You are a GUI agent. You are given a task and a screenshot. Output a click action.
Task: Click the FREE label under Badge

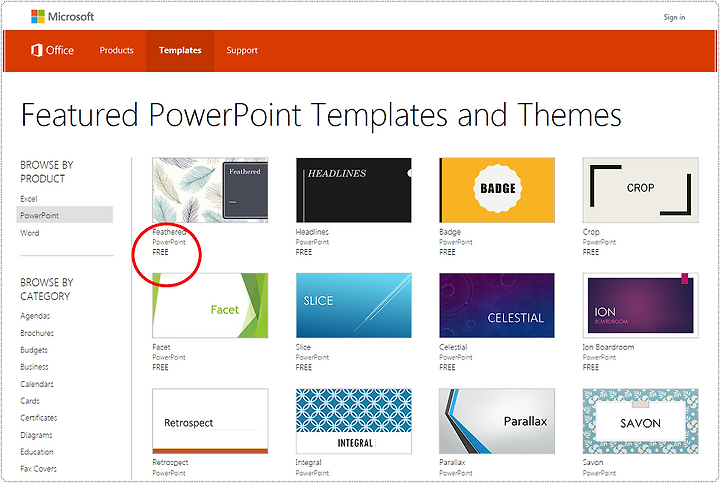click(x=447, y=252)
